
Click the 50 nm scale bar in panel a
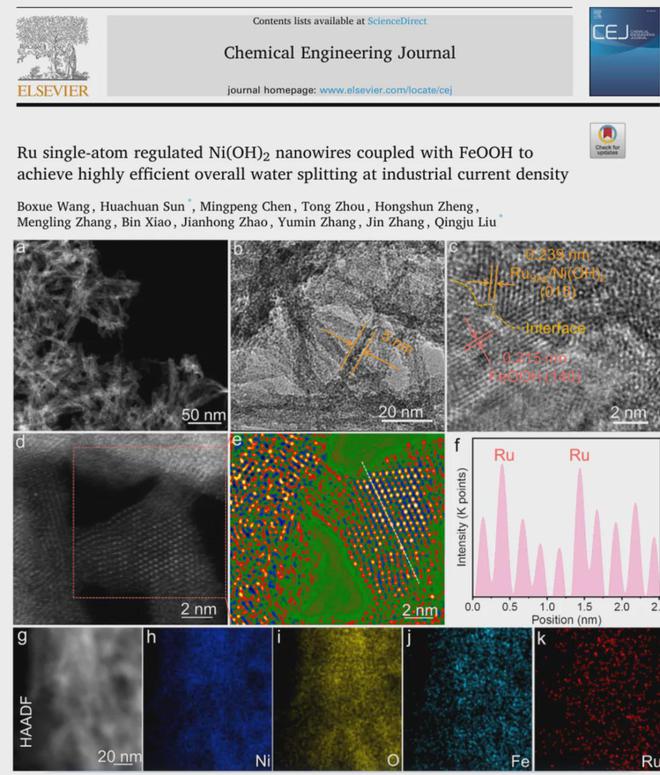(x=203, y=416)
